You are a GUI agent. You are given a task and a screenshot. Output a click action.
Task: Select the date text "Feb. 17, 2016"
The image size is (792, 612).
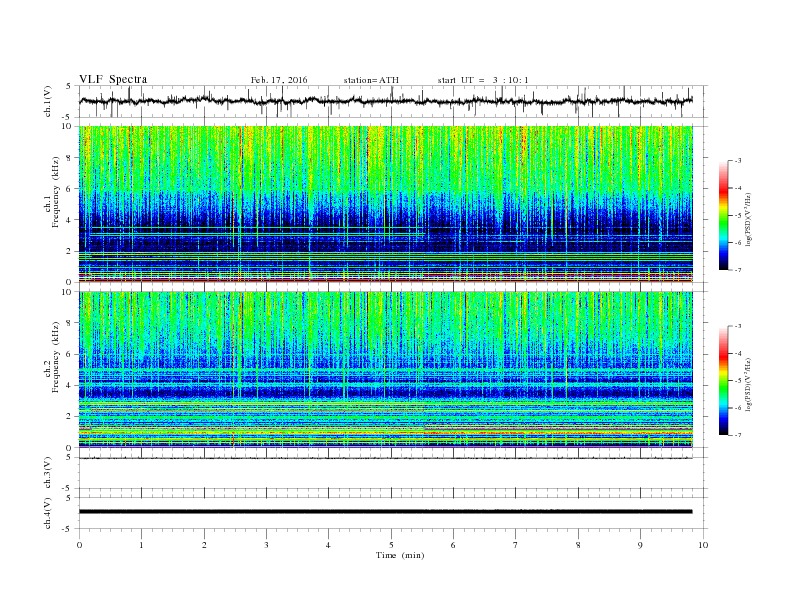click(x=279, y=80)
